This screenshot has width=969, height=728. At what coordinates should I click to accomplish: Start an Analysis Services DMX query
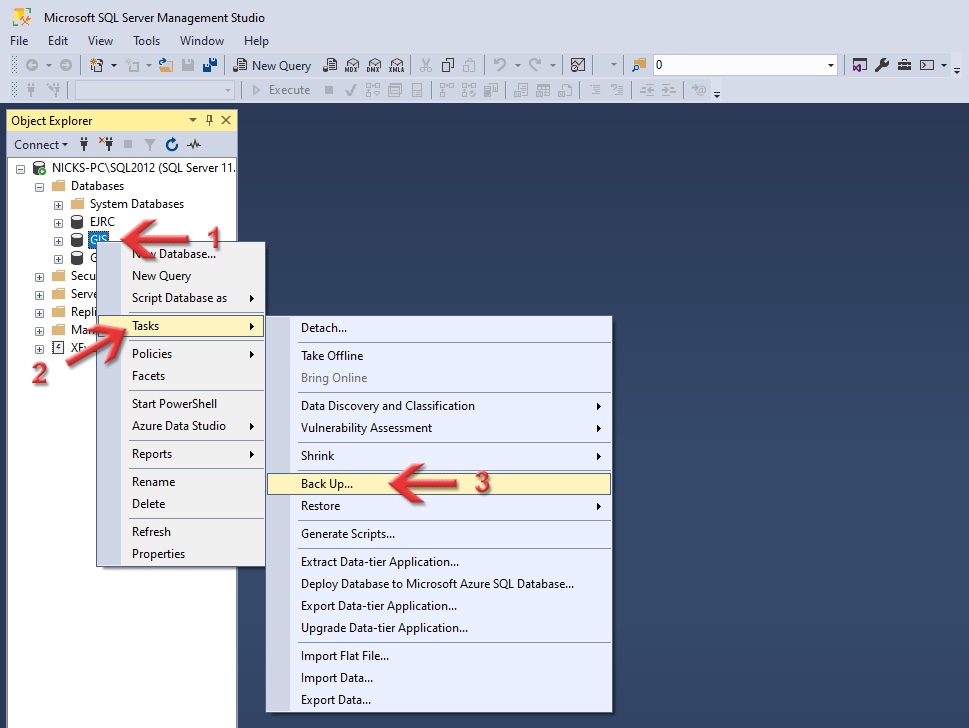374,65
